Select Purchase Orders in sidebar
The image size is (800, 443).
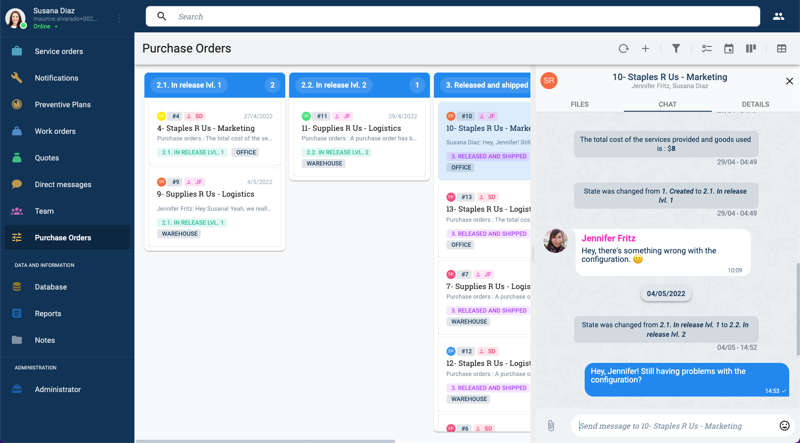coord(67,237)
